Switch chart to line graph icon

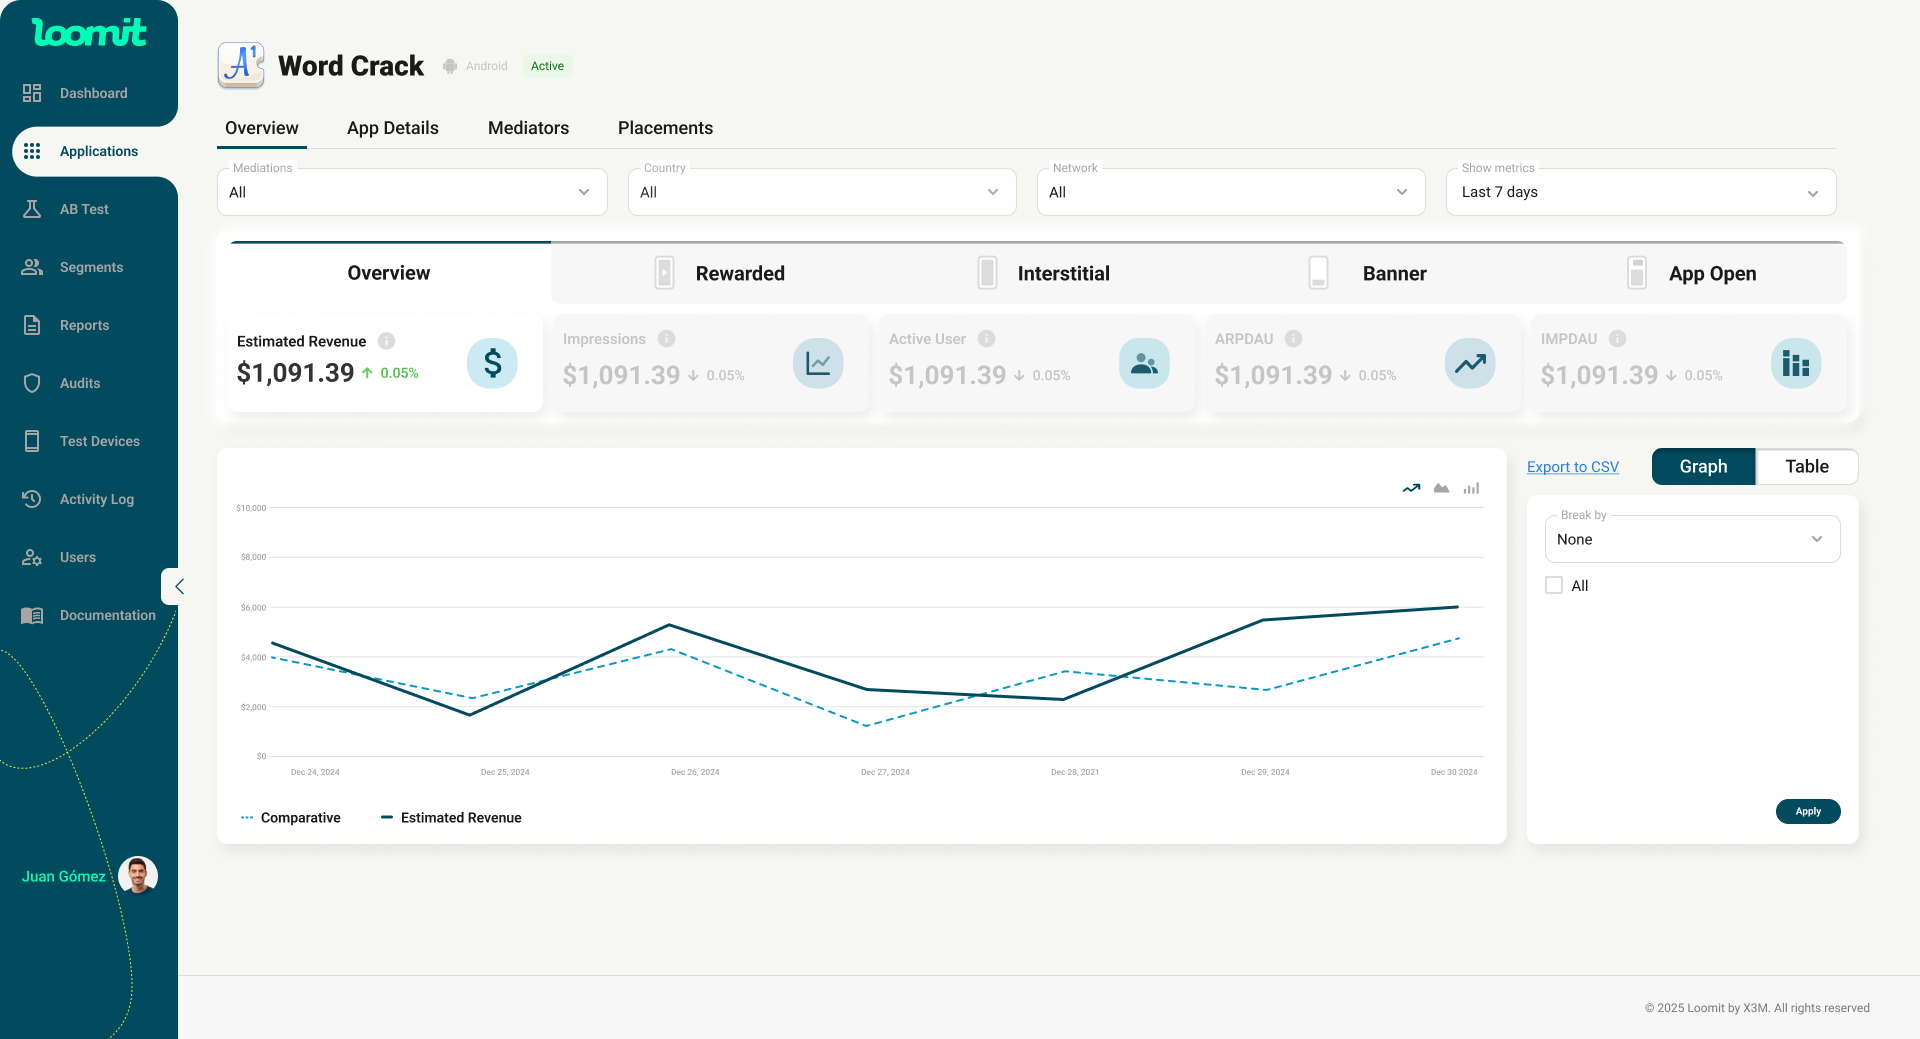click(1411, 489)
